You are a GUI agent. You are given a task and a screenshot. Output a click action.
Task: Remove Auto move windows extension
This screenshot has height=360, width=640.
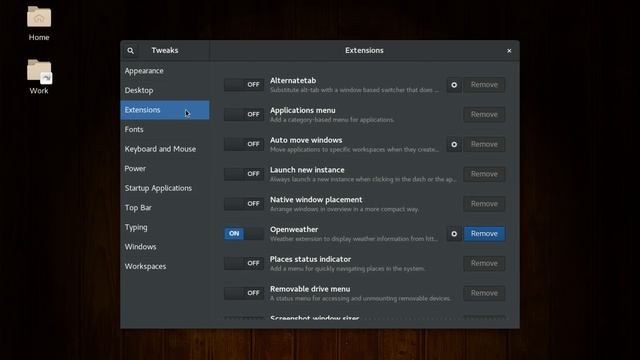[484, 144]
